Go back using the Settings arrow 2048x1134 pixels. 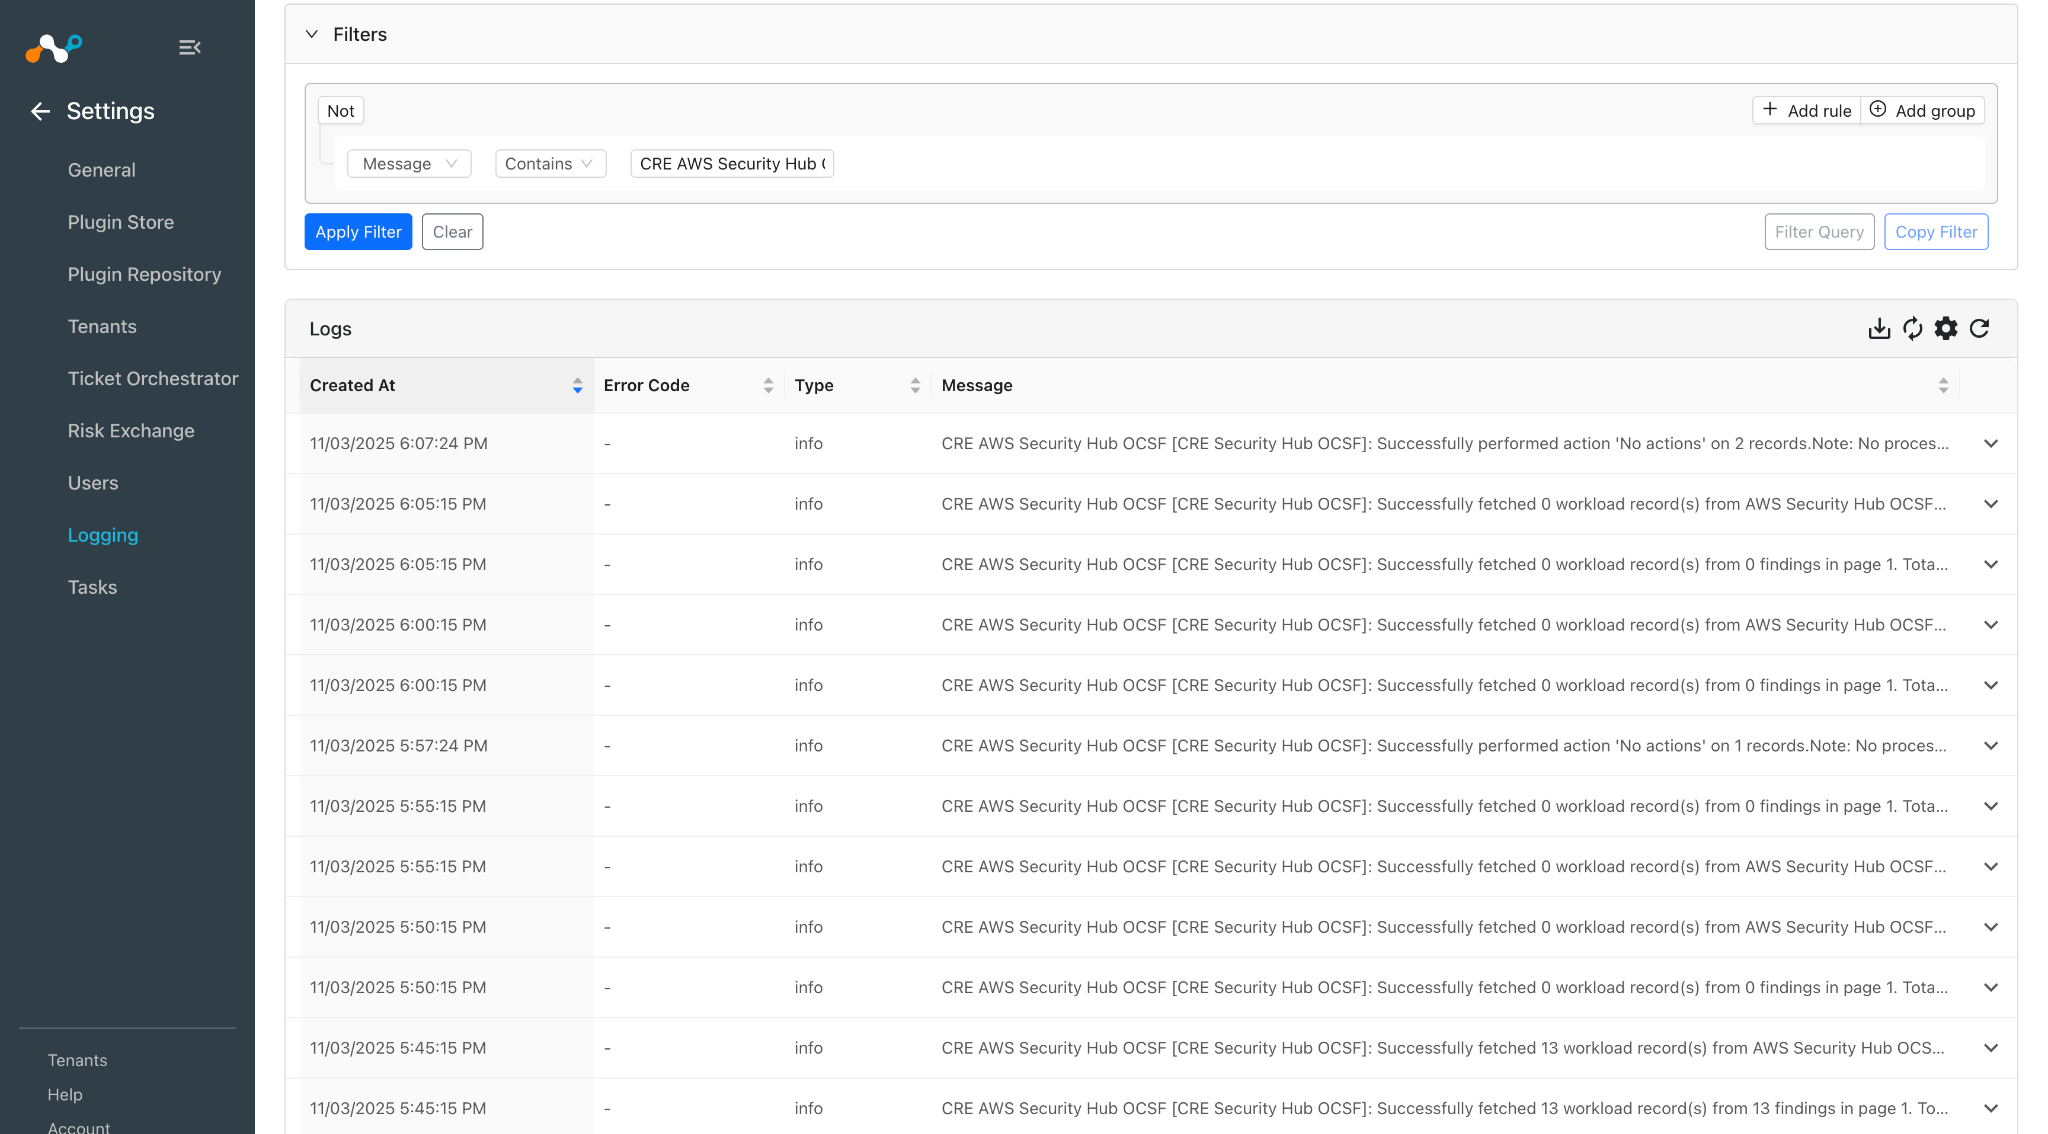(x=40, y=111)
